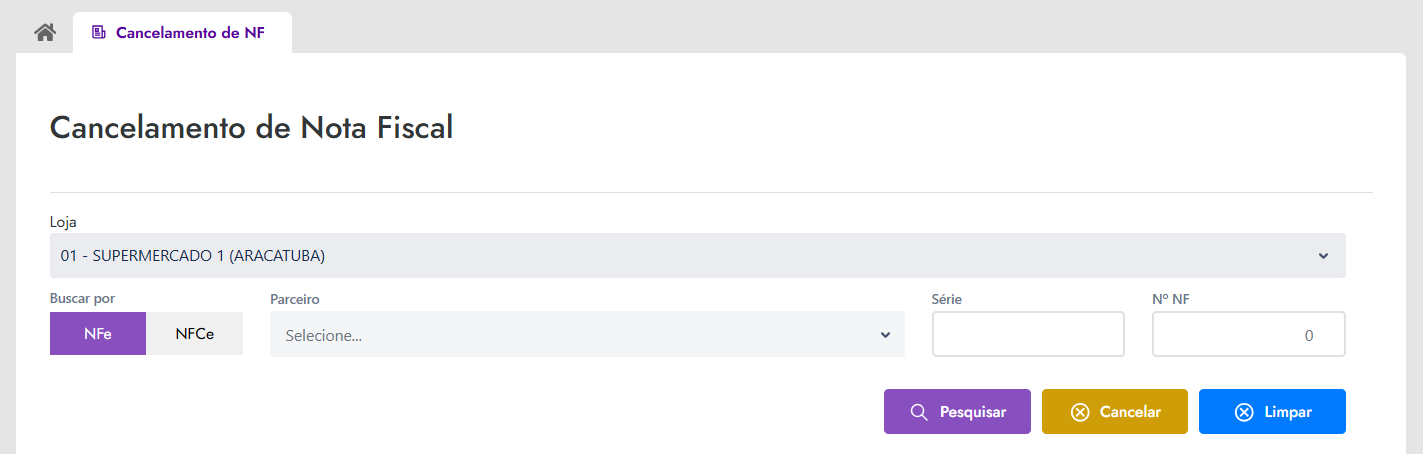
Task: Switch search mode to NFCe
Action: [194, 334]
